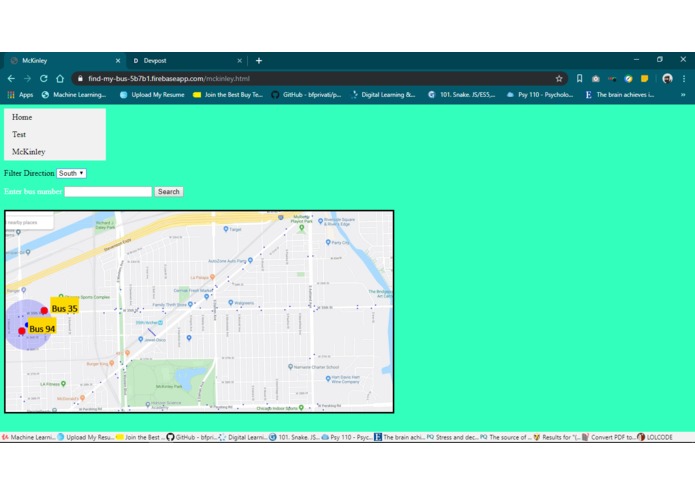695x494 pixels.
Task: Click the red marker beside Bus 94
Action: pyautogui.click(x=22, y=331)
